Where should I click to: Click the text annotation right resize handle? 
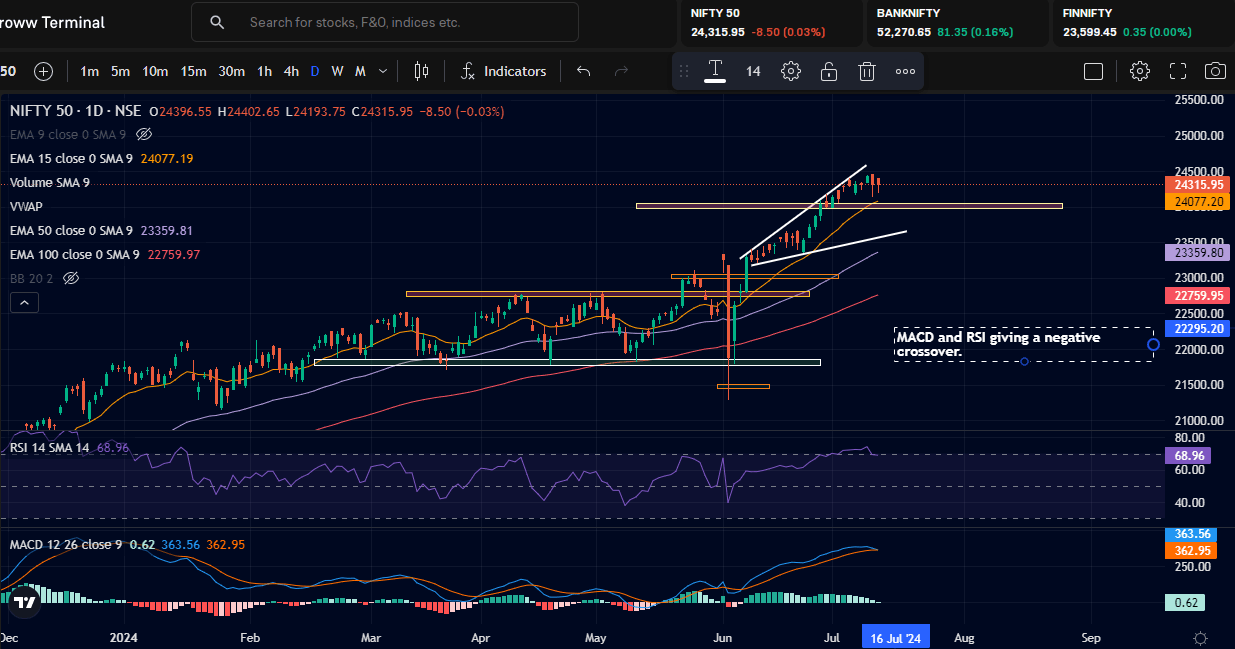pyautogui.click(x=1153, y=344)
